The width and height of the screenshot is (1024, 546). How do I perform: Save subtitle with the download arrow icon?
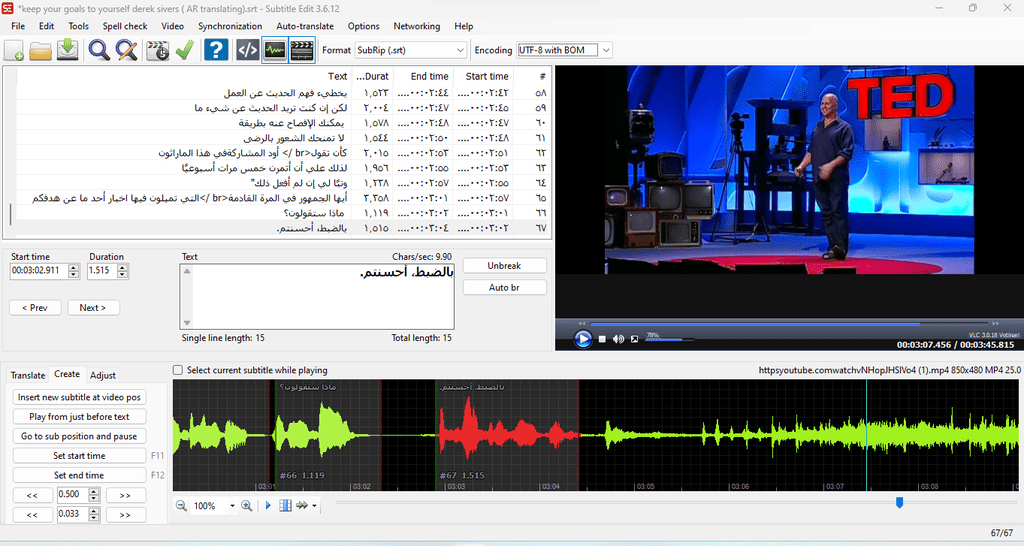pos(67,50)
